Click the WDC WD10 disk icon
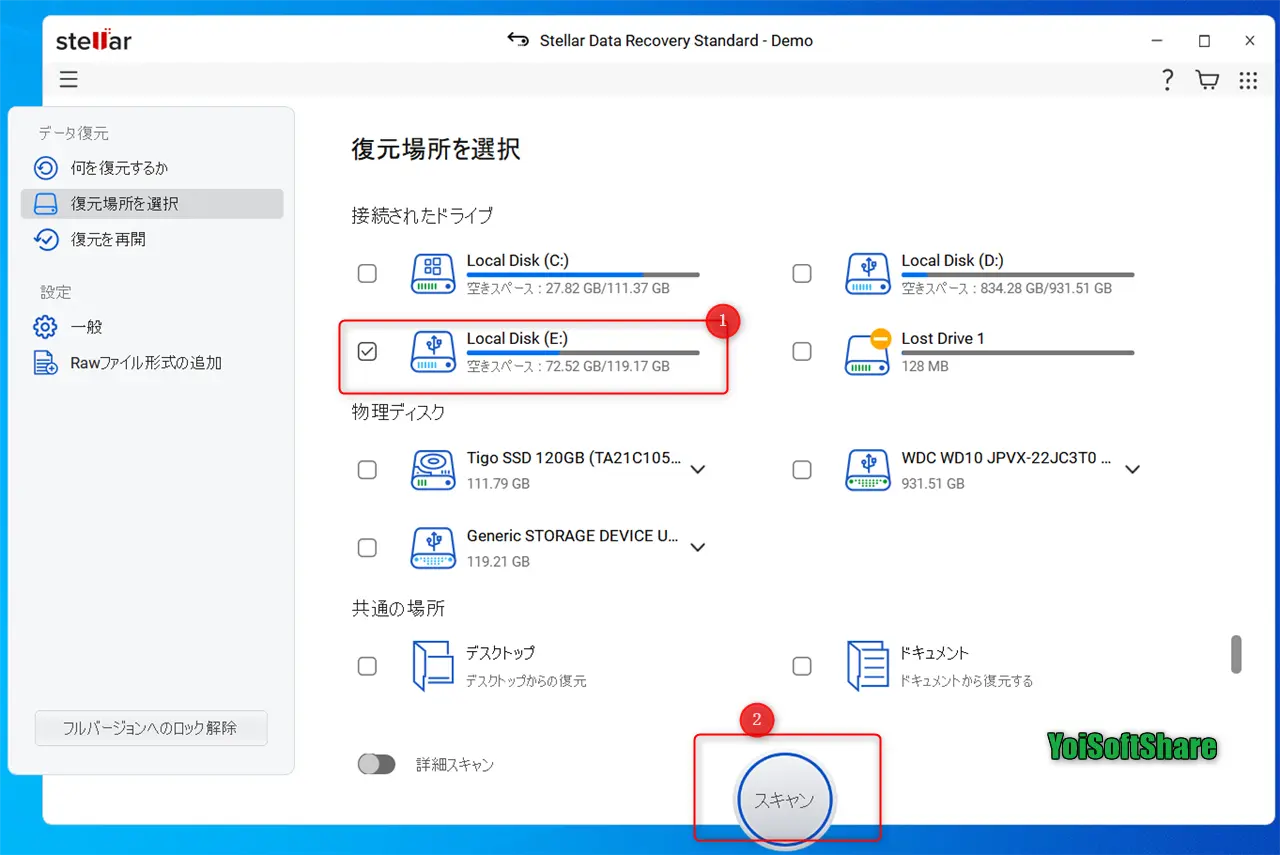Viewport: 1280px width, 855px height. pos(868,470)
